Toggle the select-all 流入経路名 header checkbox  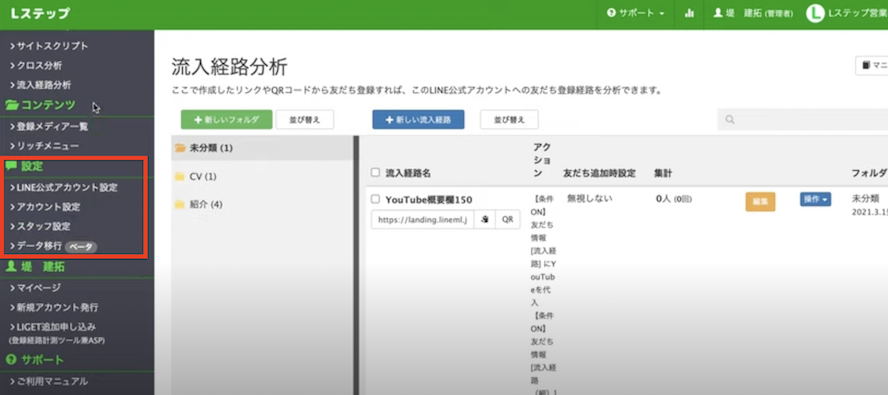tap(375, 172)
